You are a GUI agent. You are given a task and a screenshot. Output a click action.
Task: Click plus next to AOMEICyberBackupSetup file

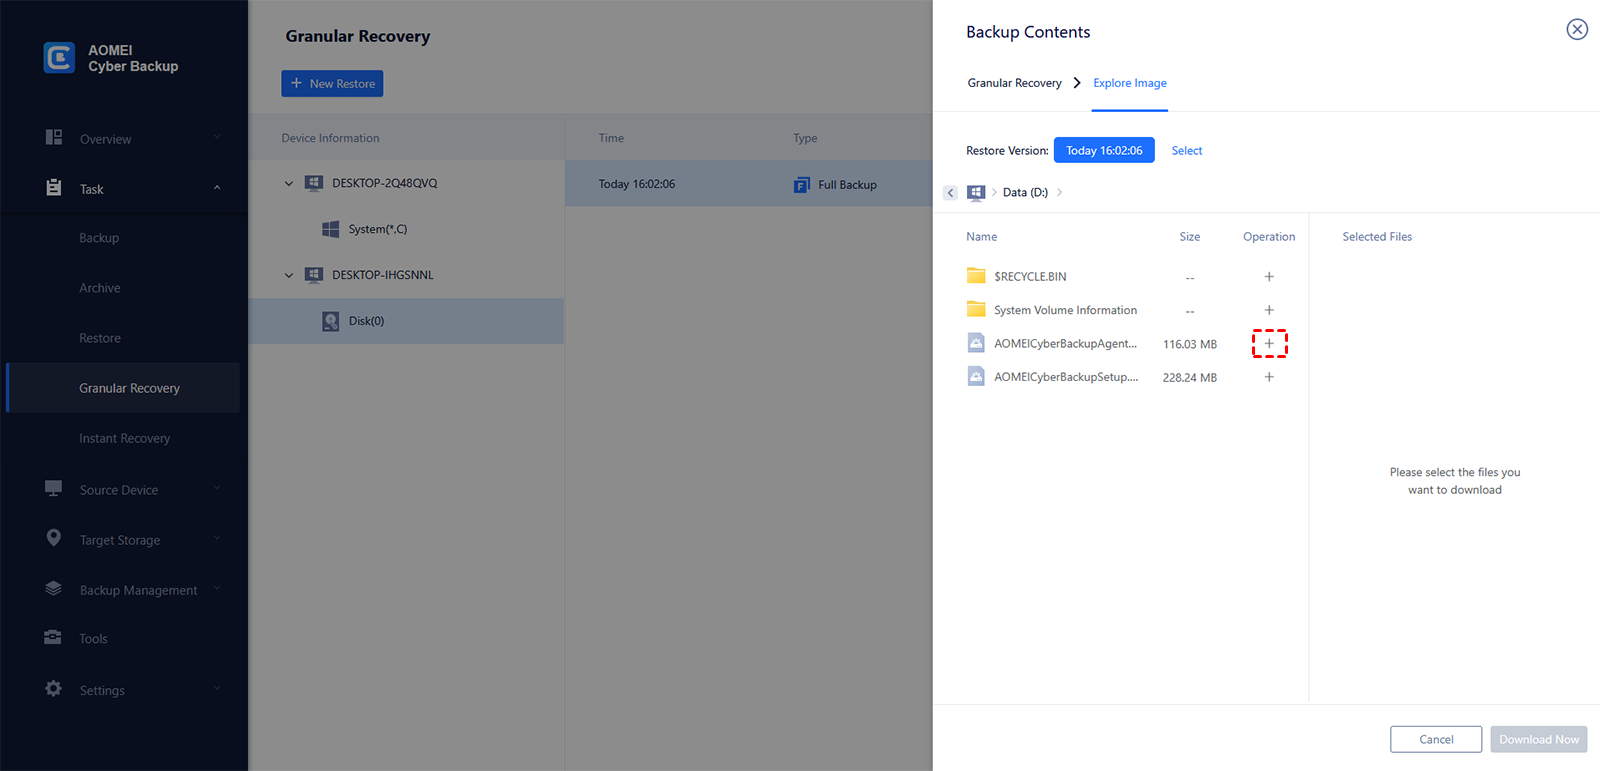pos(1269,377)
